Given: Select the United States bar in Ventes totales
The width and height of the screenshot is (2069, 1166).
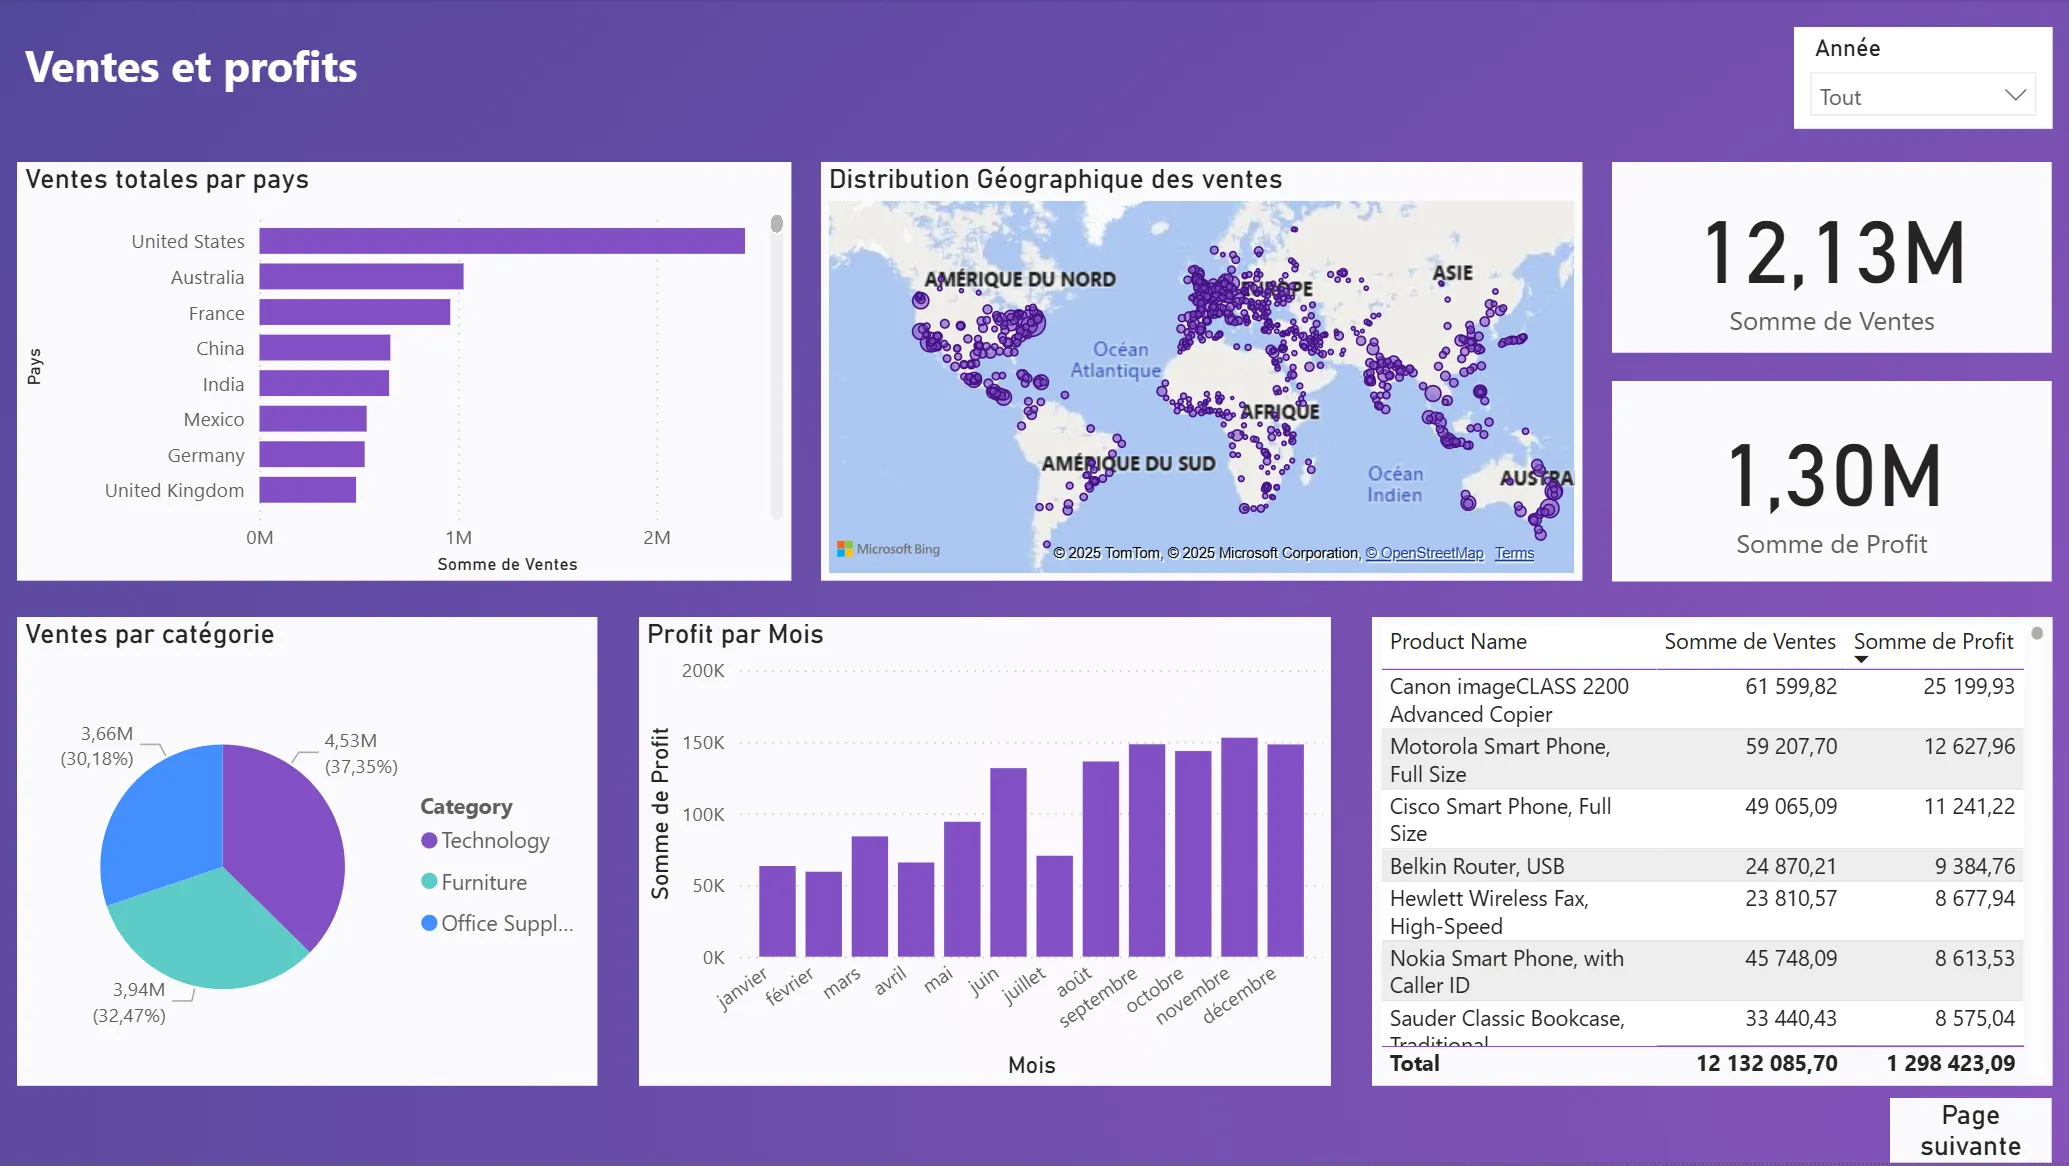Looking at the screenshot, I should tap(500, 240).
